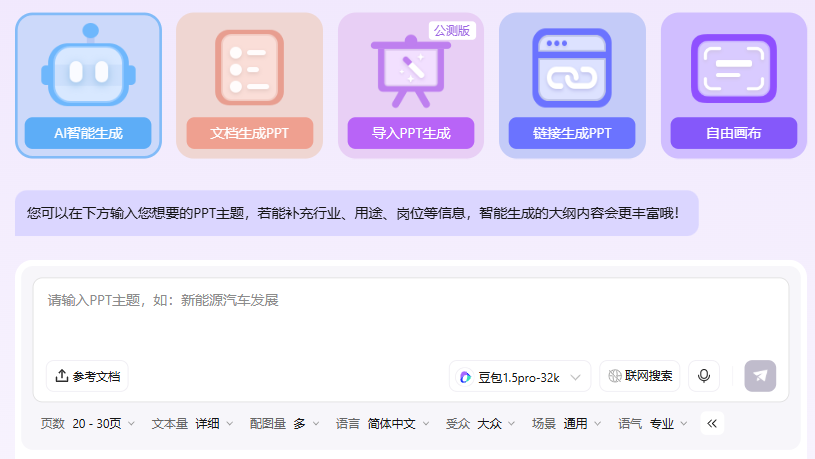The height and width of the screenshot is (459, 815).
Task: Open the 场景 通用 dropdown
Action: click(x=567, y=424)
